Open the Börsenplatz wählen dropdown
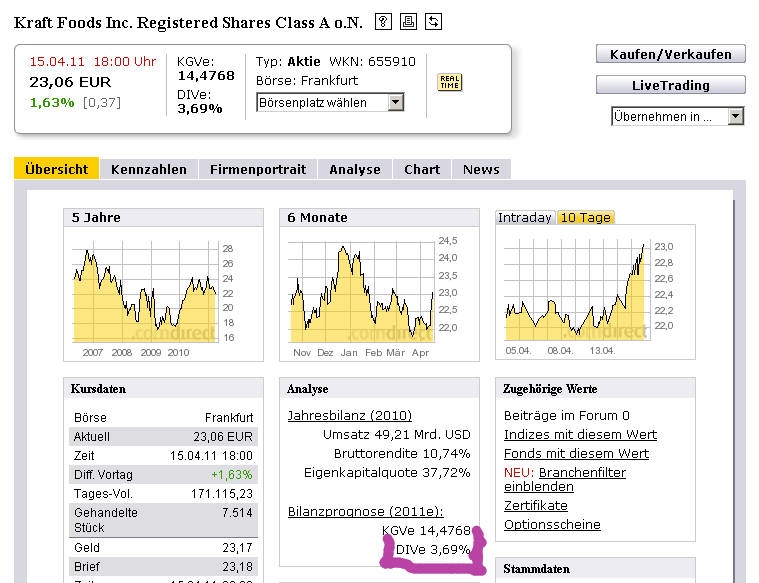The image size is (759, 583). (330, 103)
